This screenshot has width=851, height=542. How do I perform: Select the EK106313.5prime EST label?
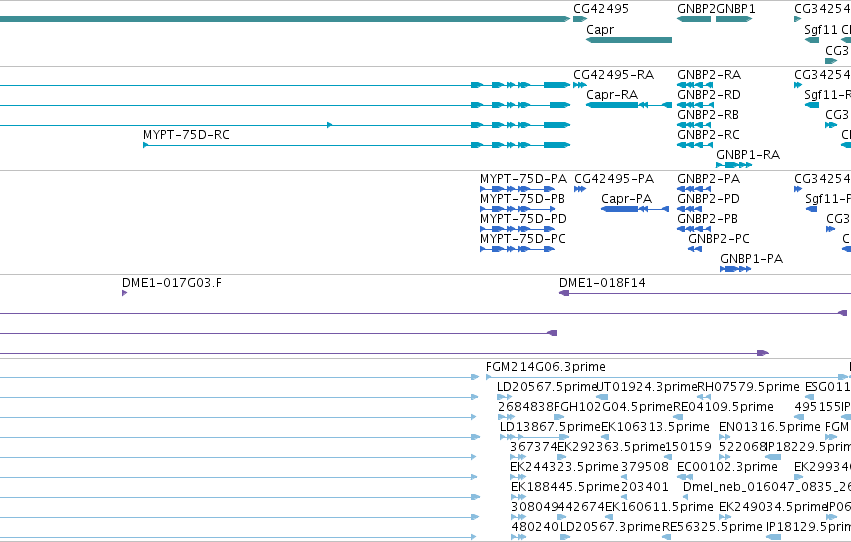[x=655, y=428]
